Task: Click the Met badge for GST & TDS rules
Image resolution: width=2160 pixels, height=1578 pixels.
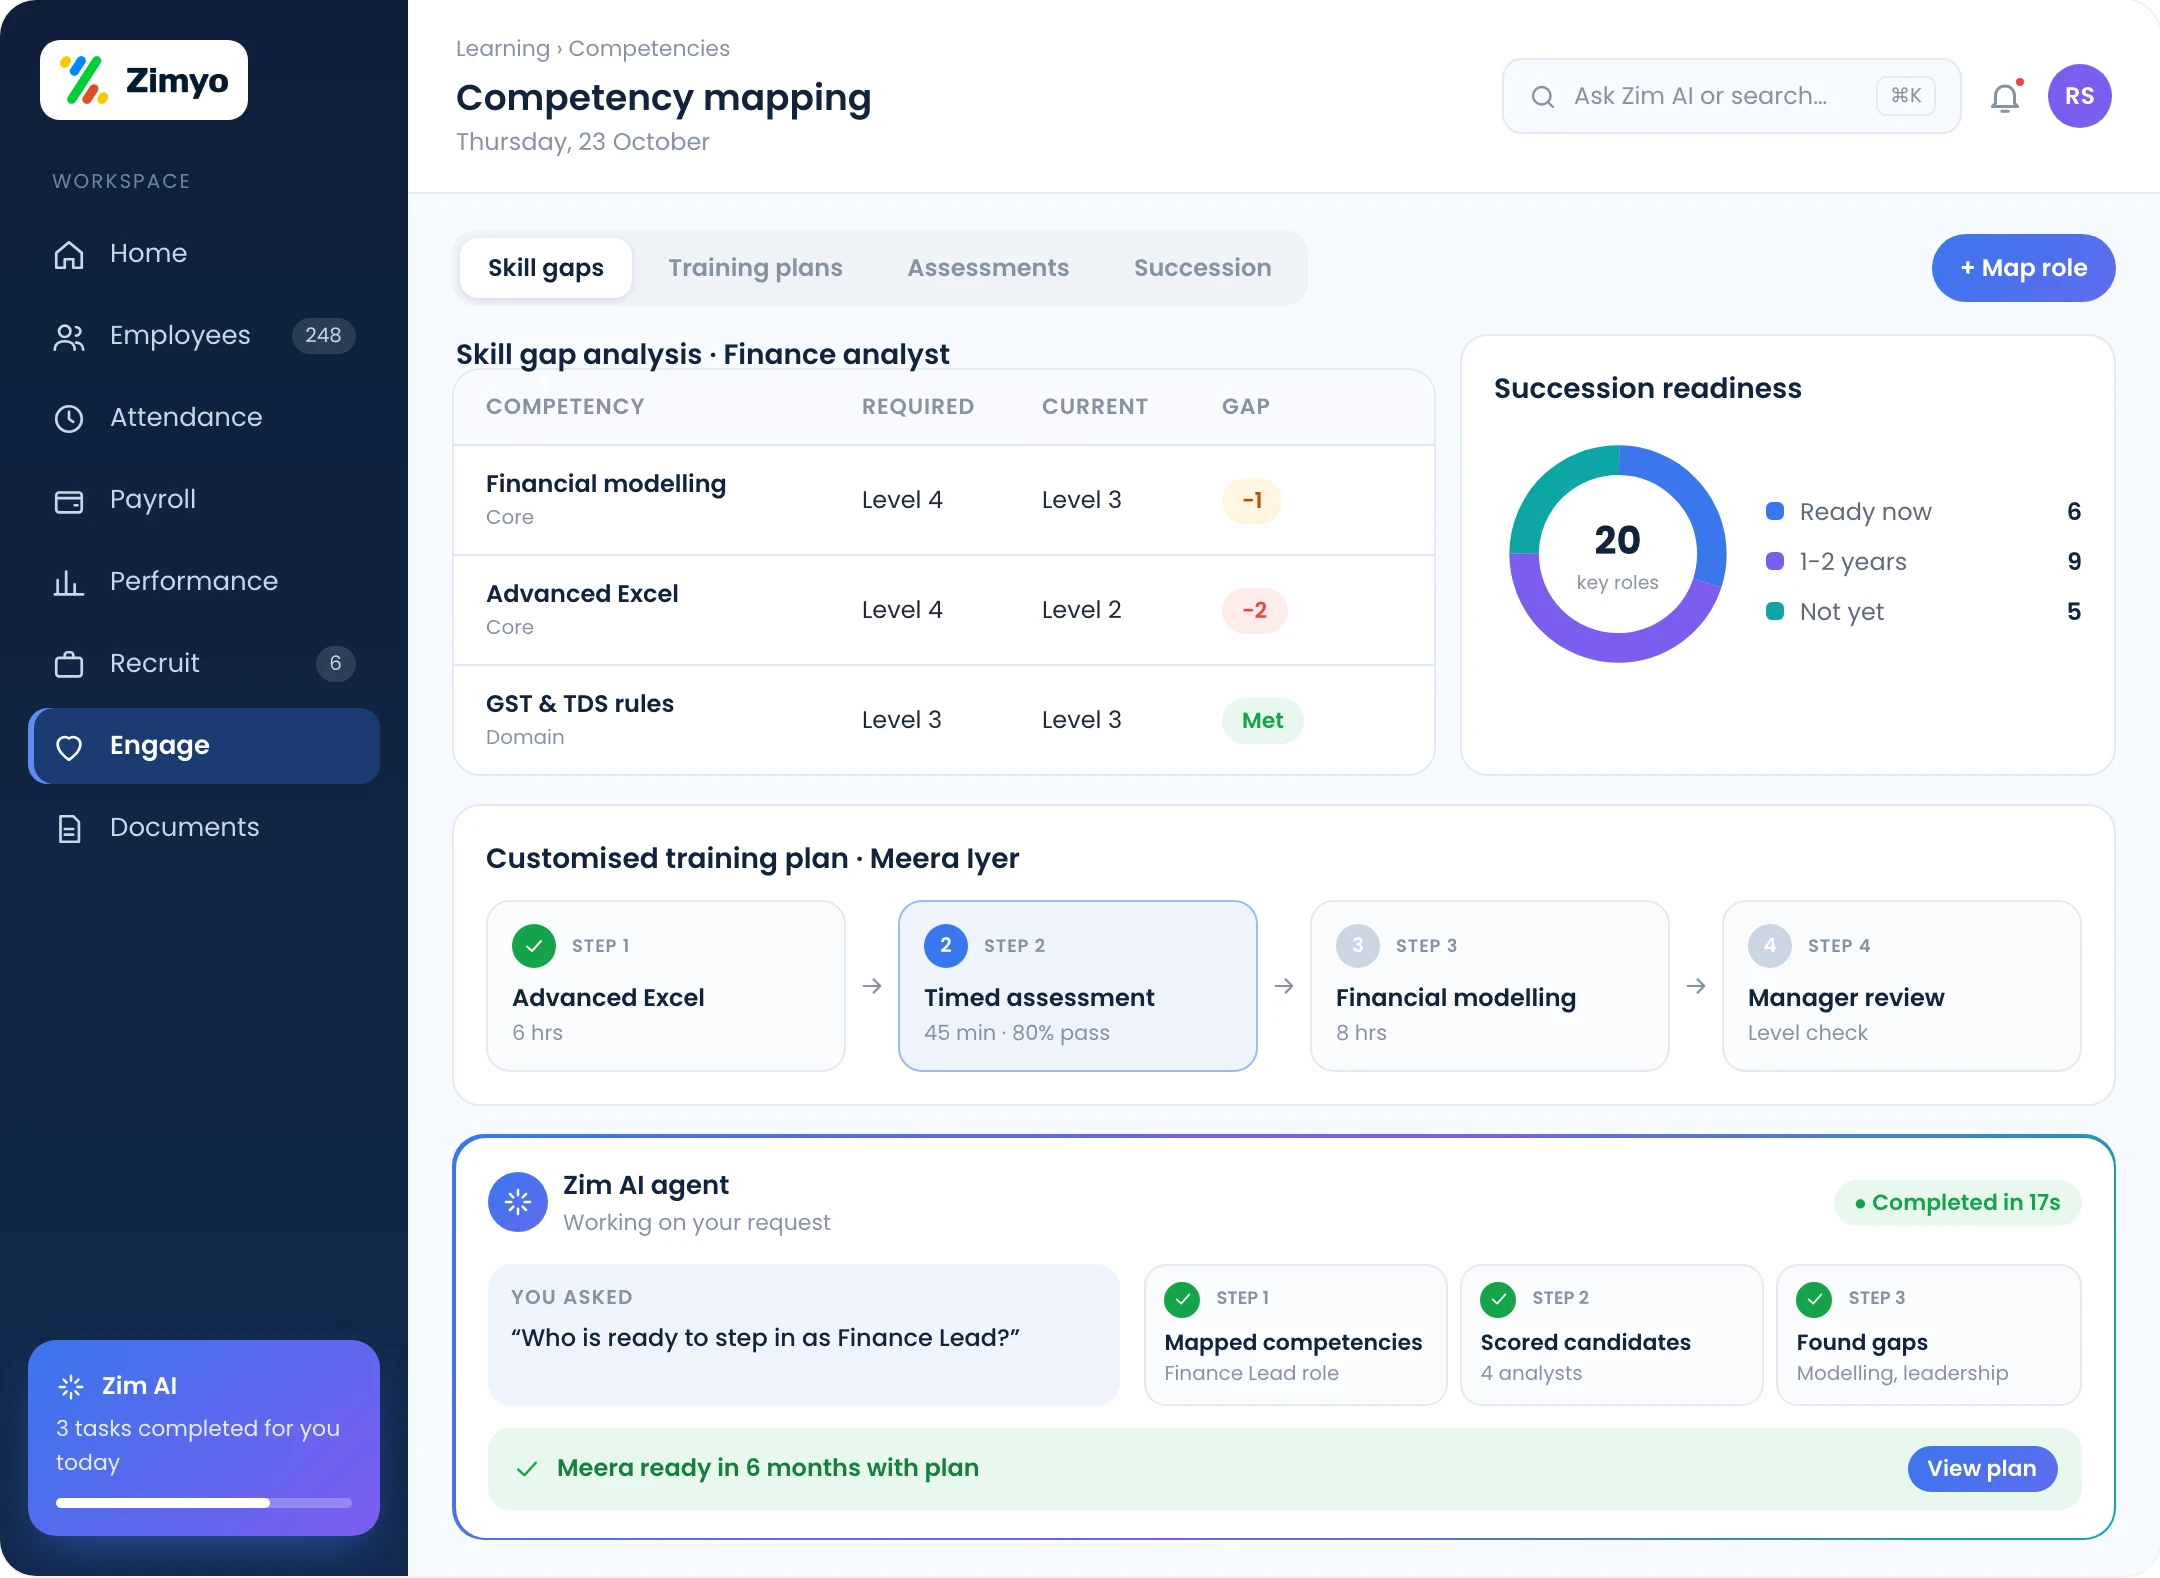Action: (x=1263, y=720)
